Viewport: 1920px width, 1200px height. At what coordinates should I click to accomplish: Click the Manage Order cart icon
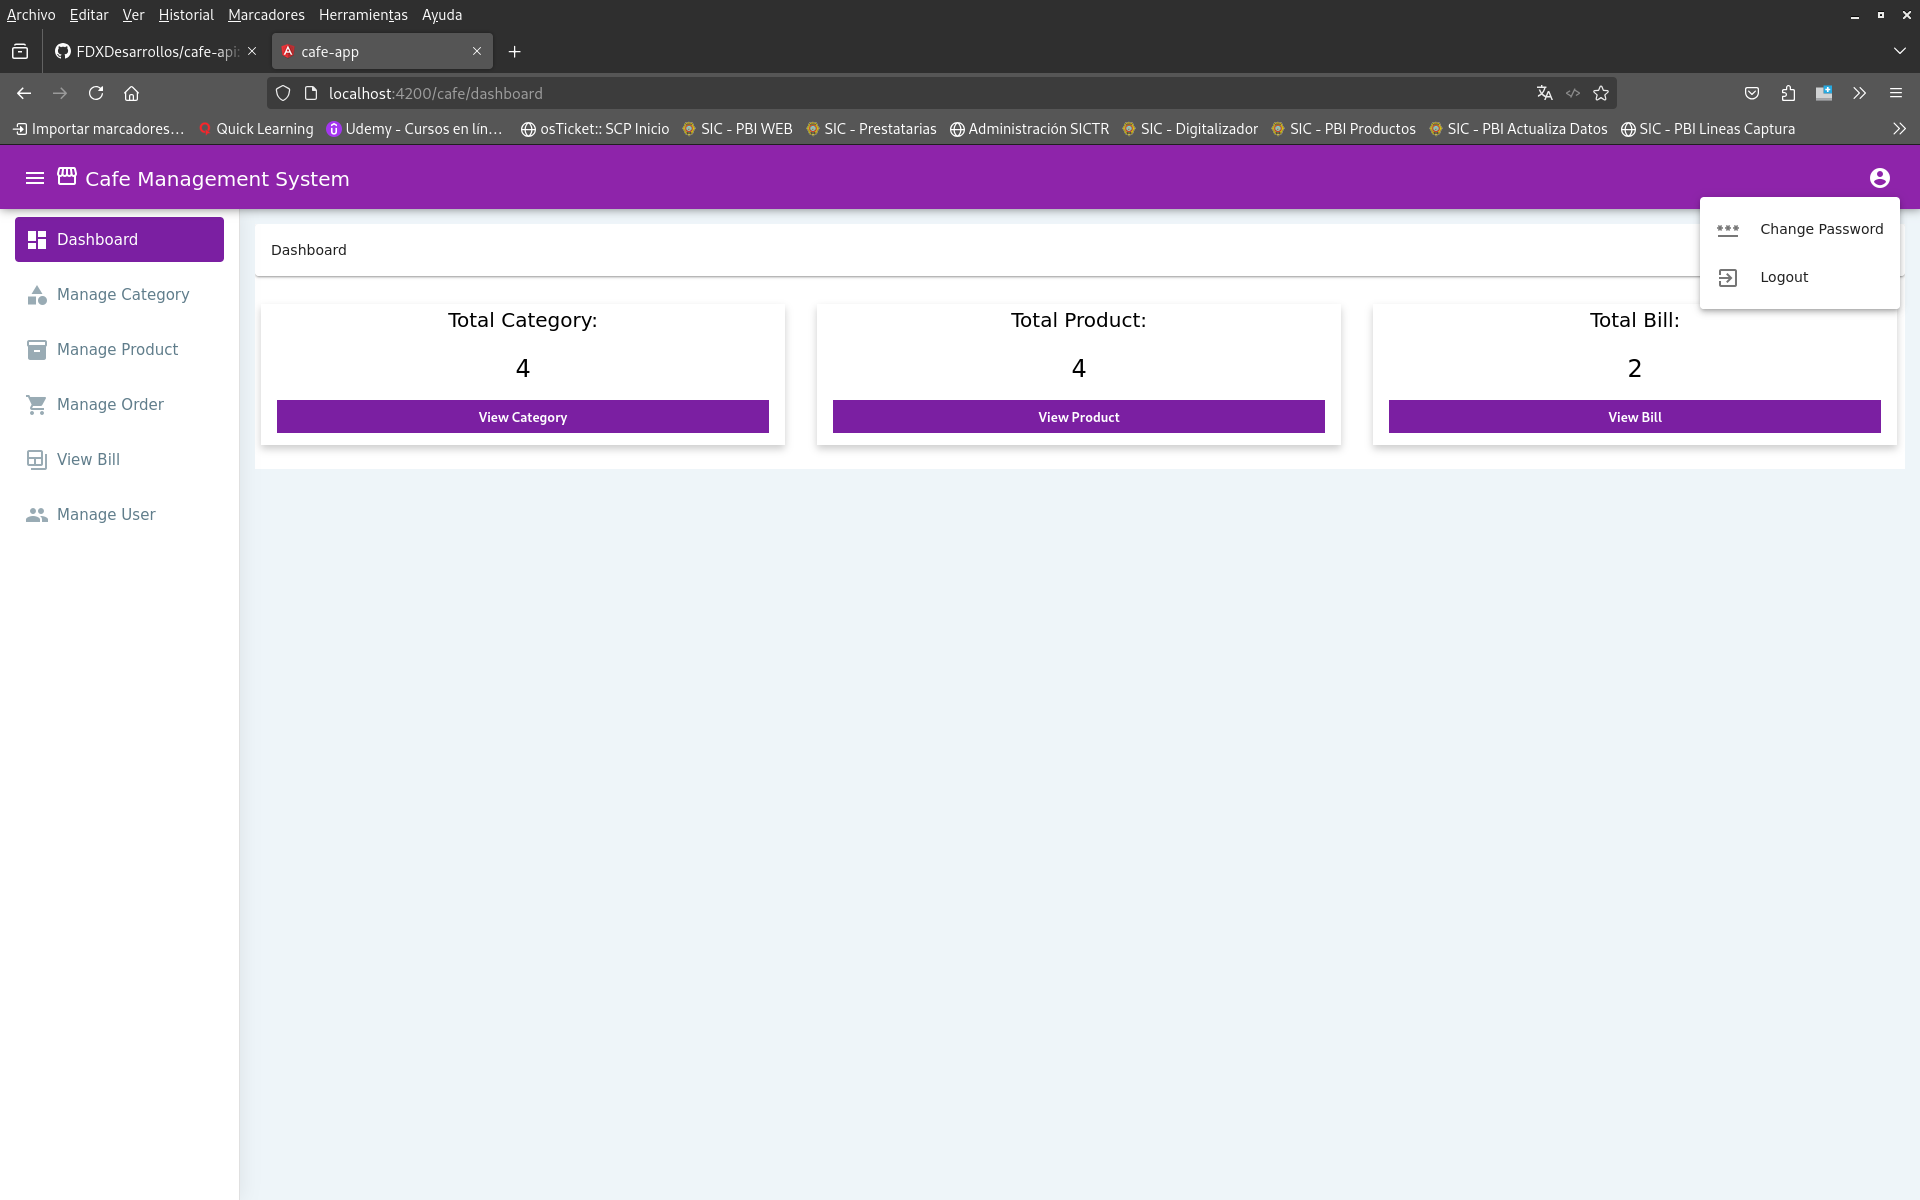(x=37, y=405)
